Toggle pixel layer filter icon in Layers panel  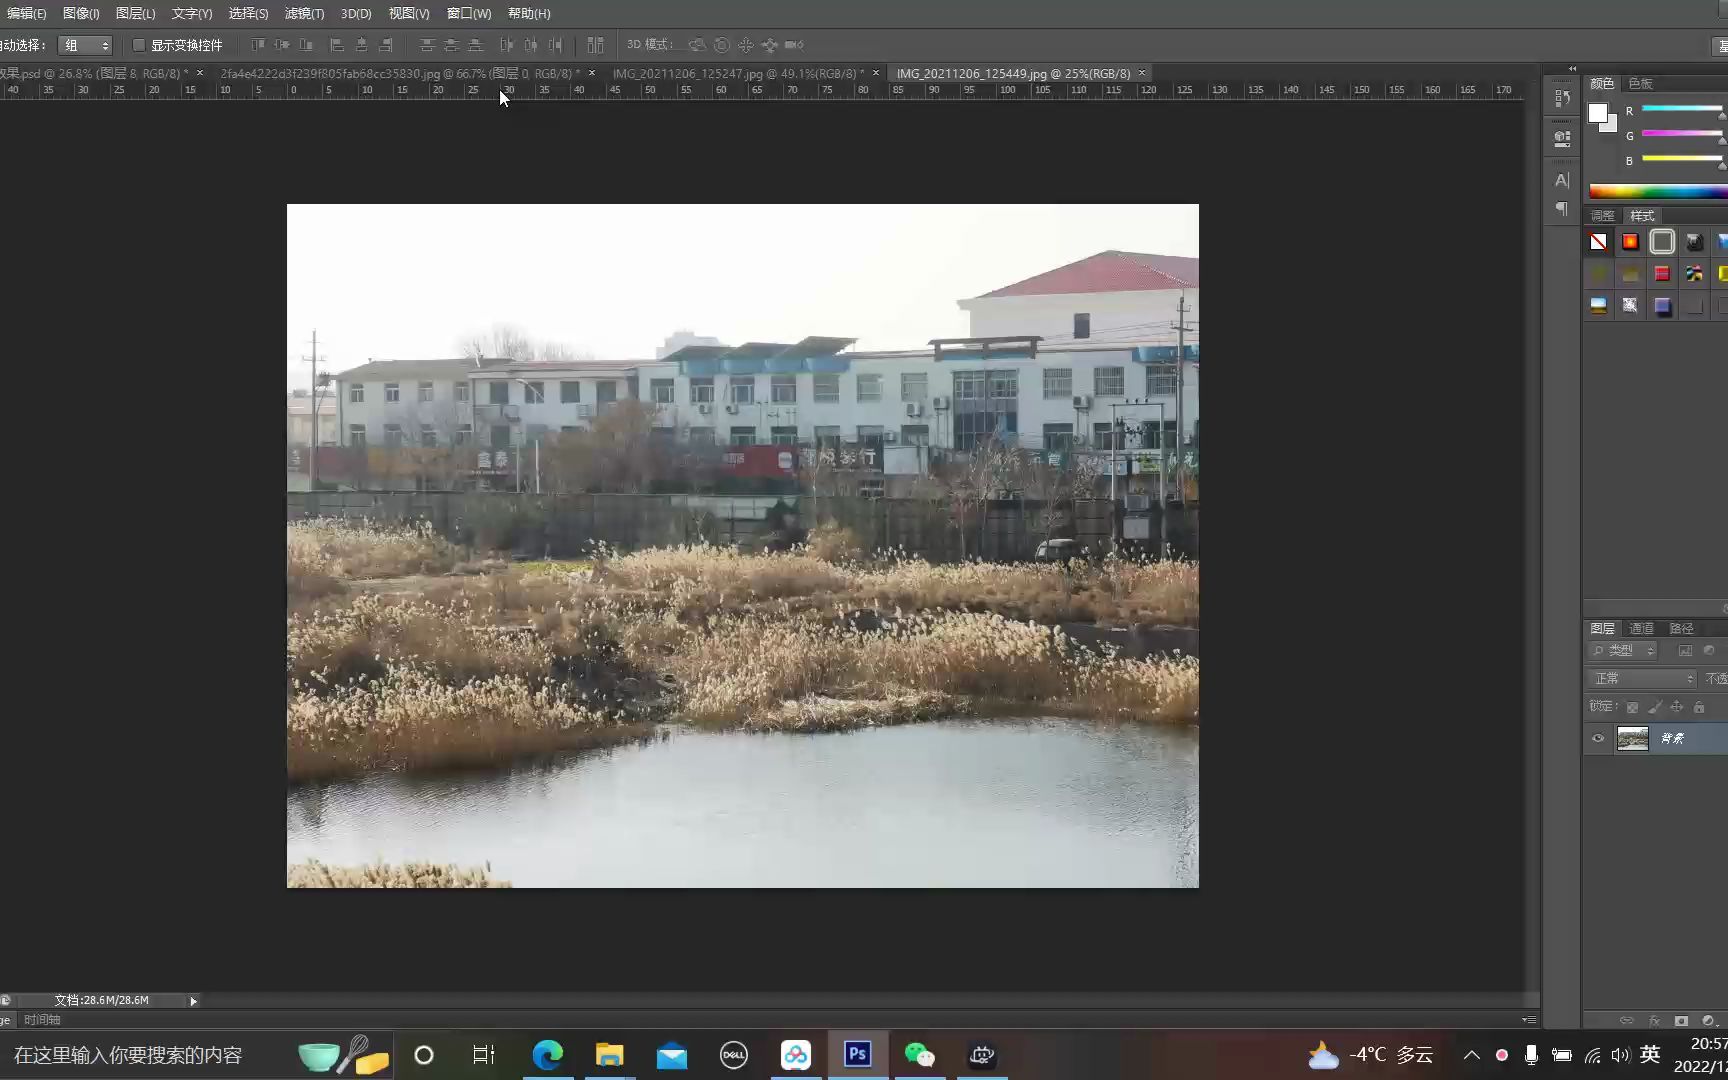pos(1685,651)
